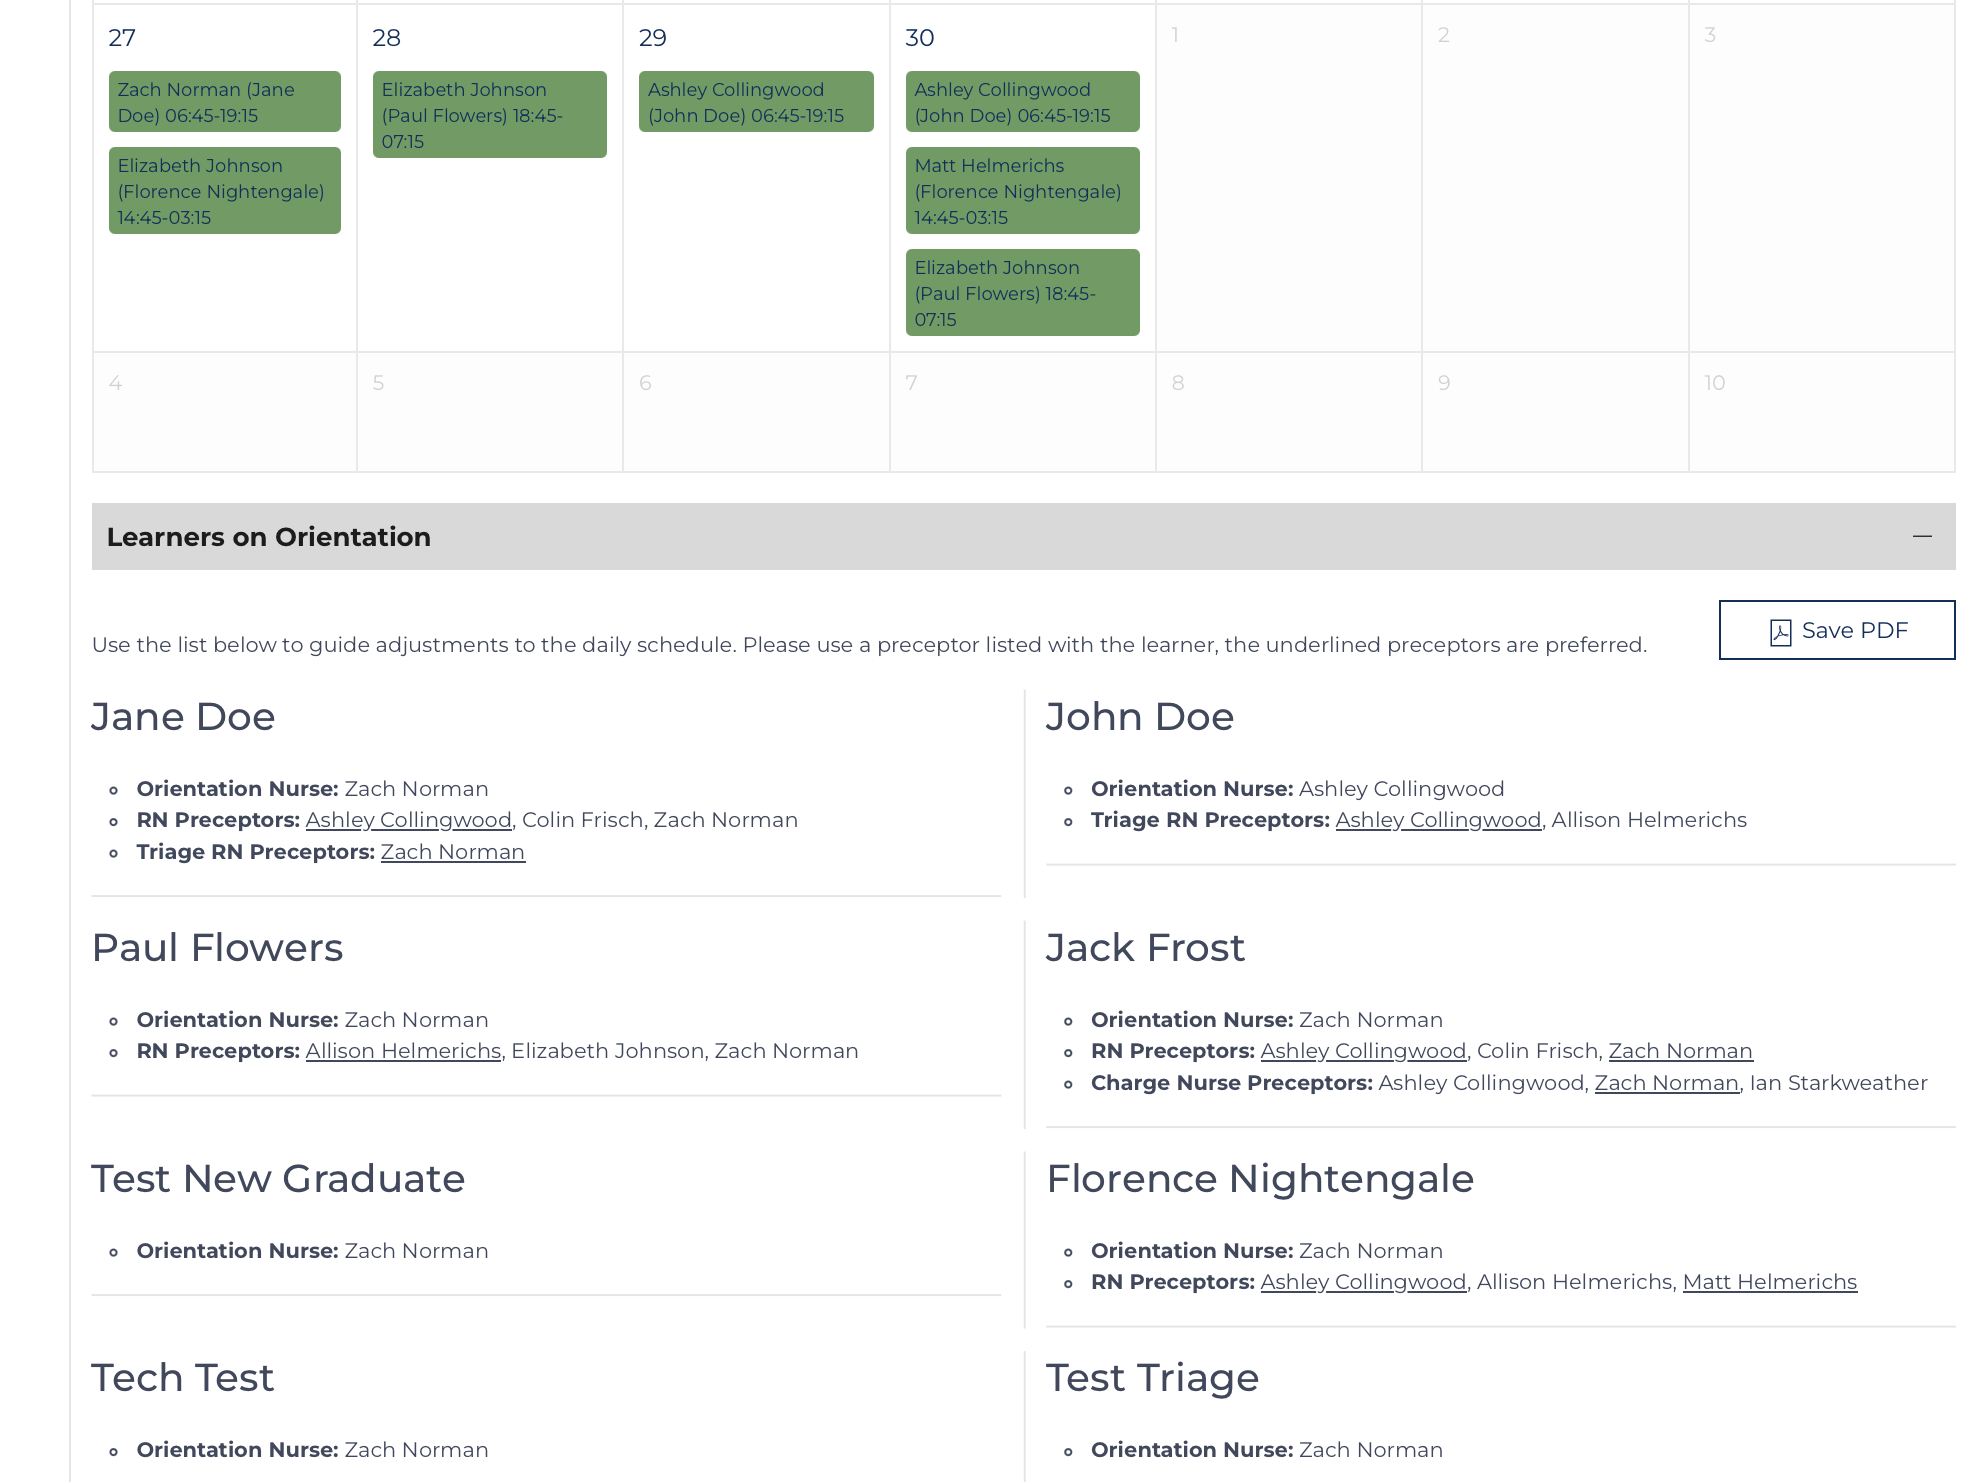Click Zach Norman under Jane Doe Triage Preceptors
The width and height of the screenshot is (1968, 1482).
pyautogui.click(x=453, y=852)
